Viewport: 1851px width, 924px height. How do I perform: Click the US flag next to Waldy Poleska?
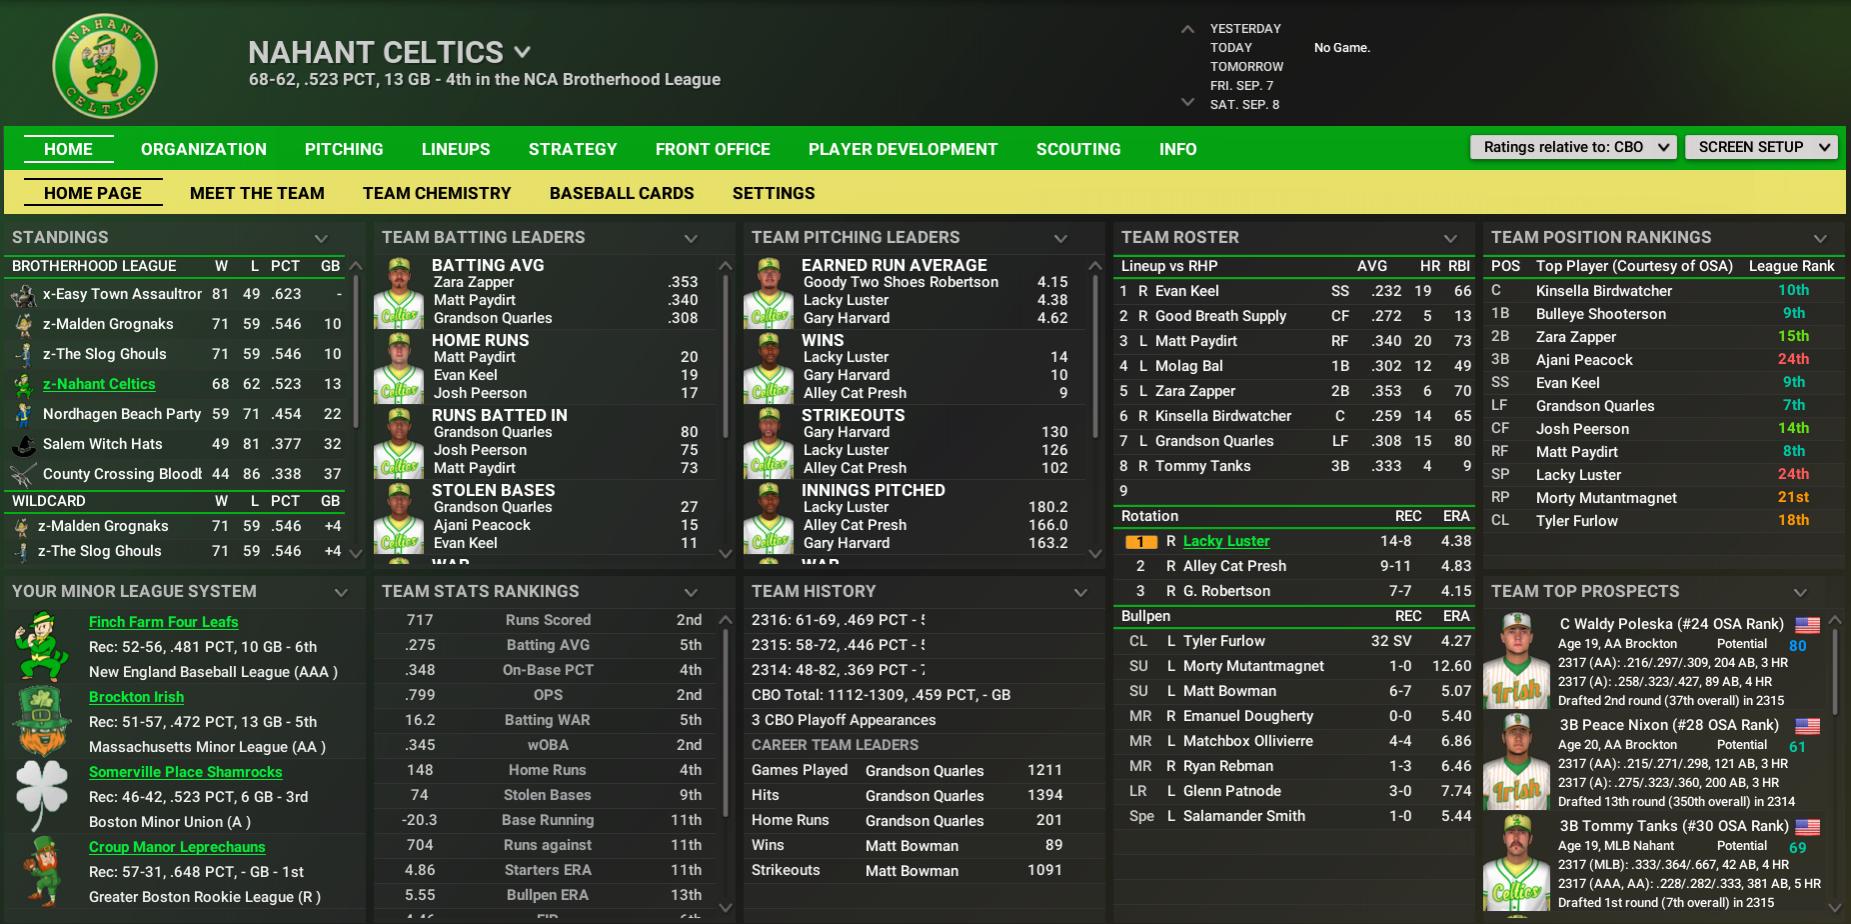(x=1807, y=625)
